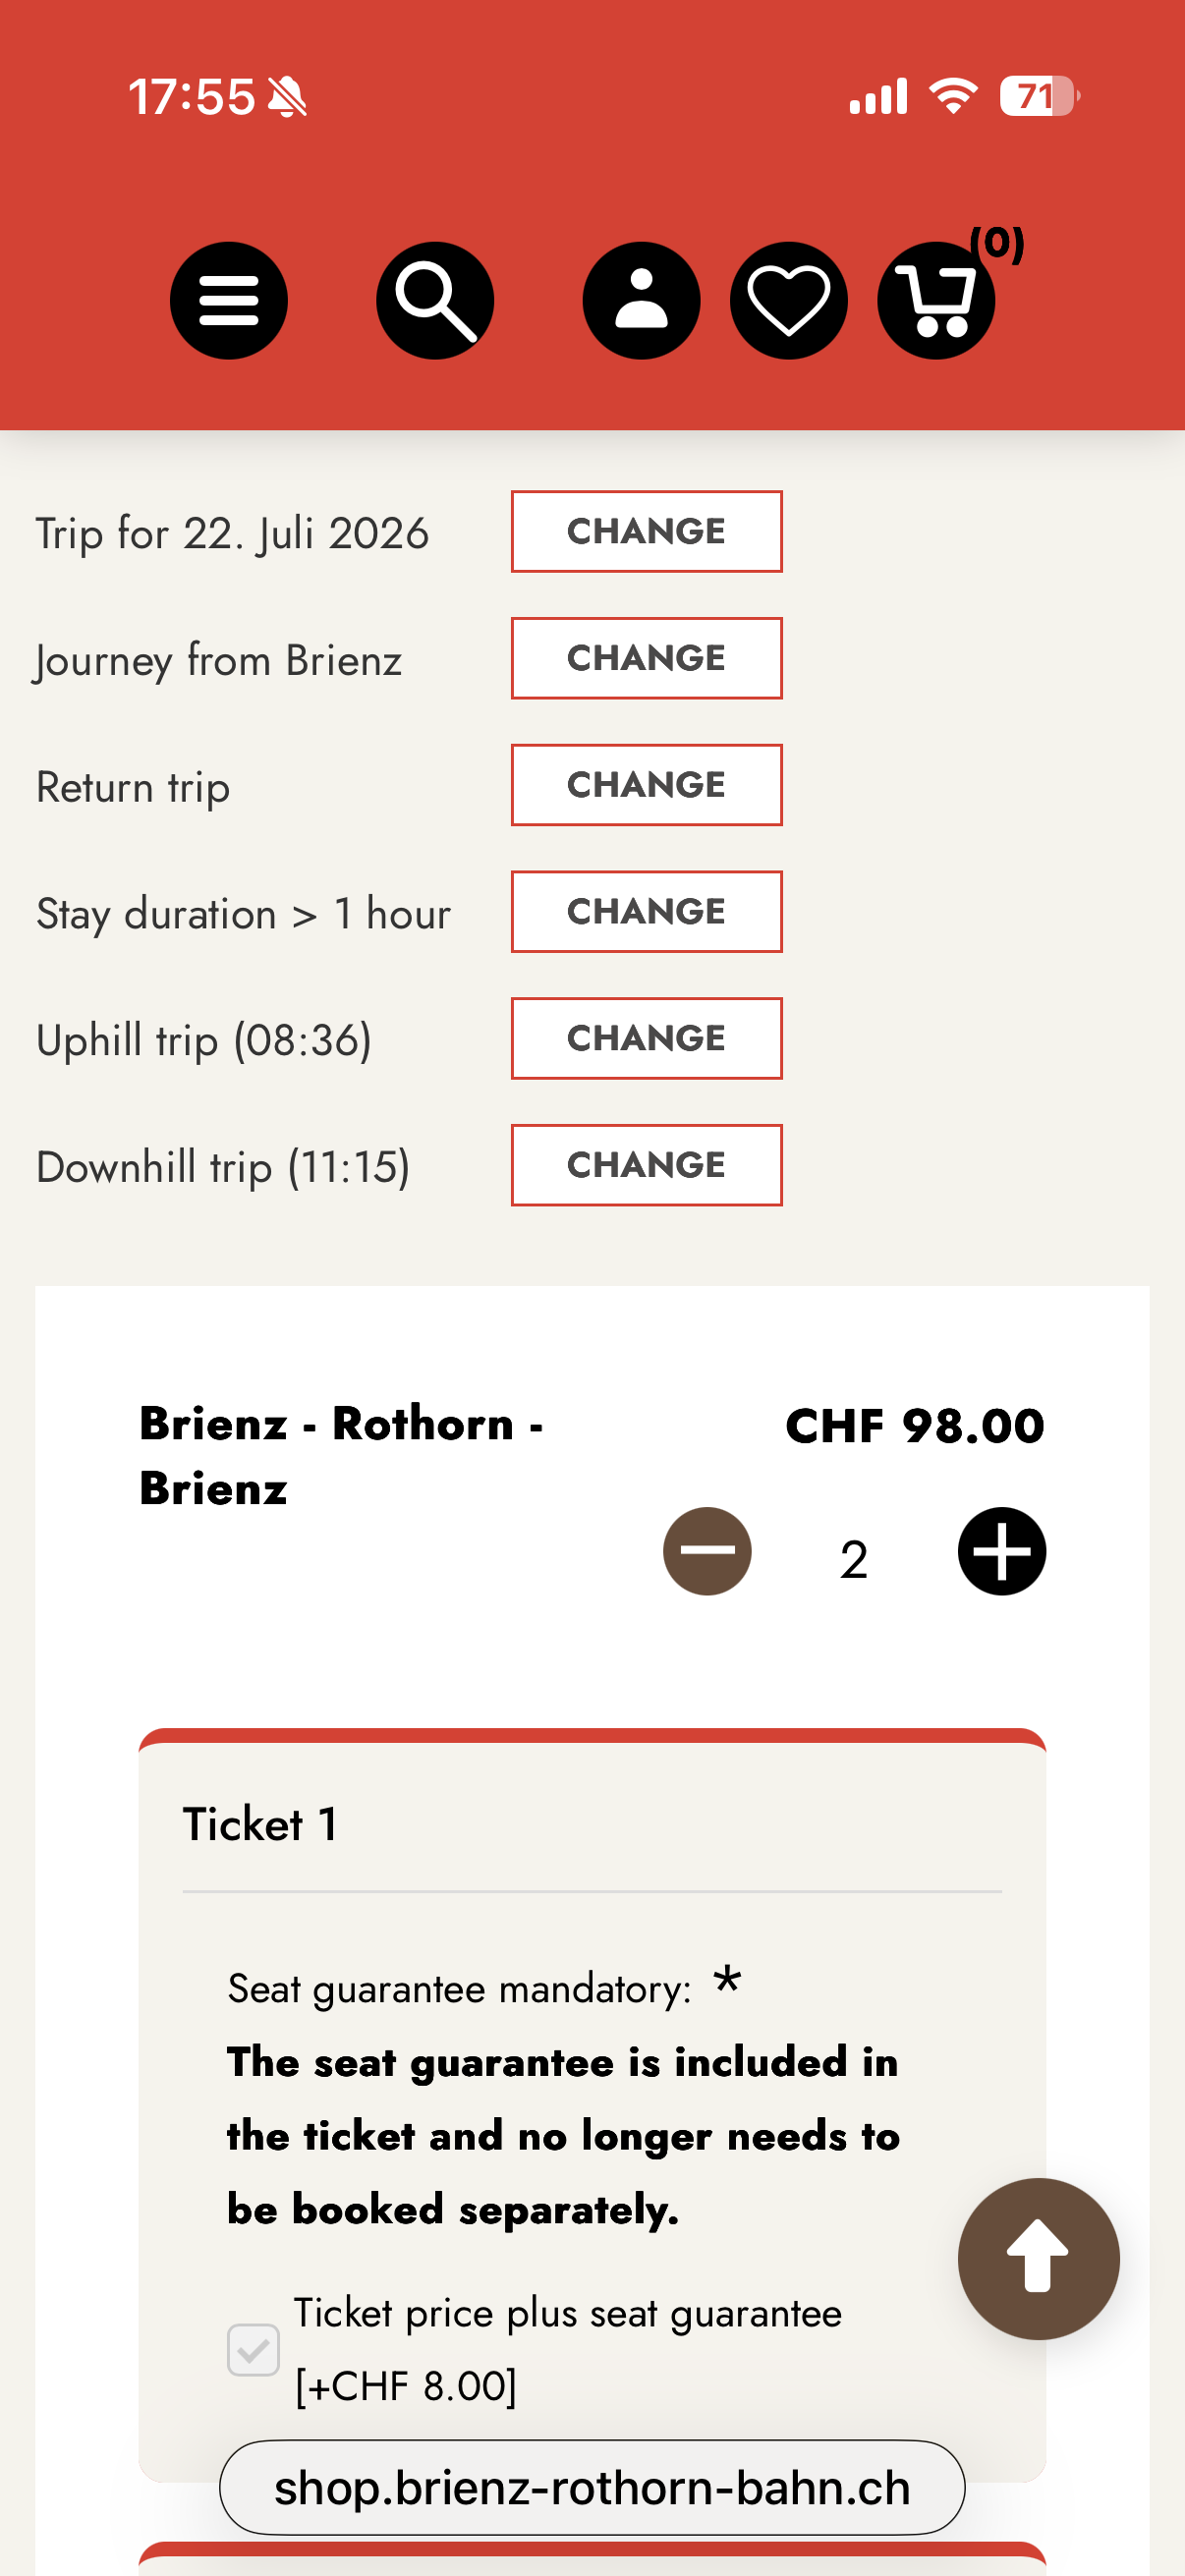Tap the Brienz - Rothorn - Brienz title

(340, 1455)
